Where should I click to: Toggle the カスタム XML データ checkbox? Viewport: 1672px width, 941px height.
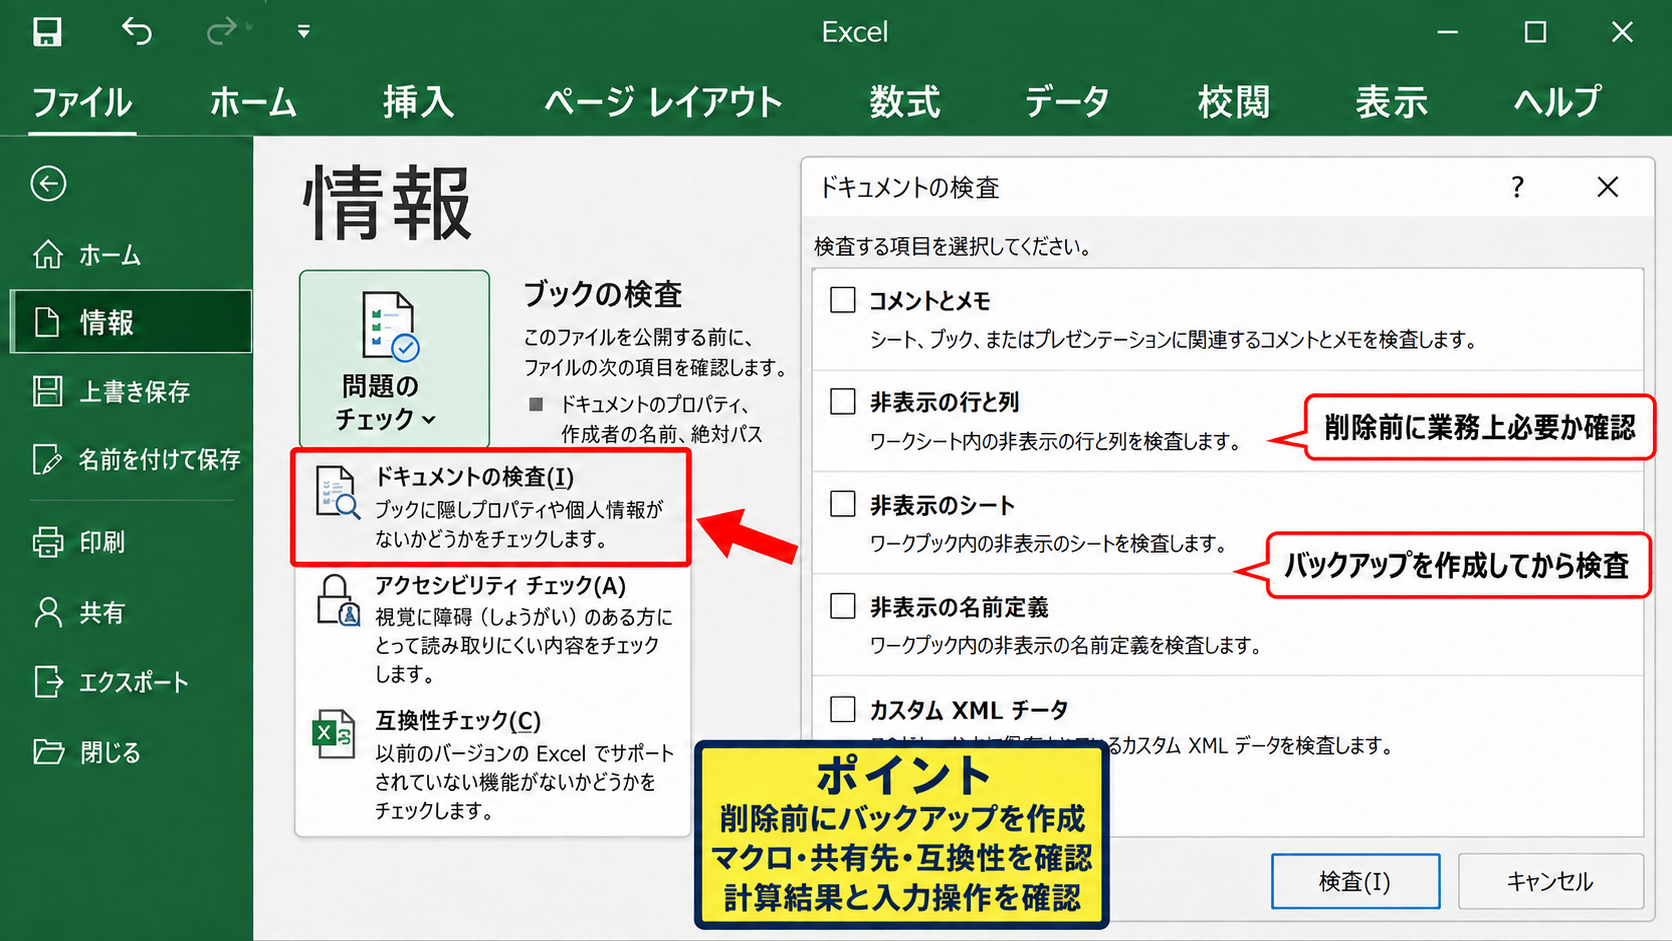click(843, 709)
